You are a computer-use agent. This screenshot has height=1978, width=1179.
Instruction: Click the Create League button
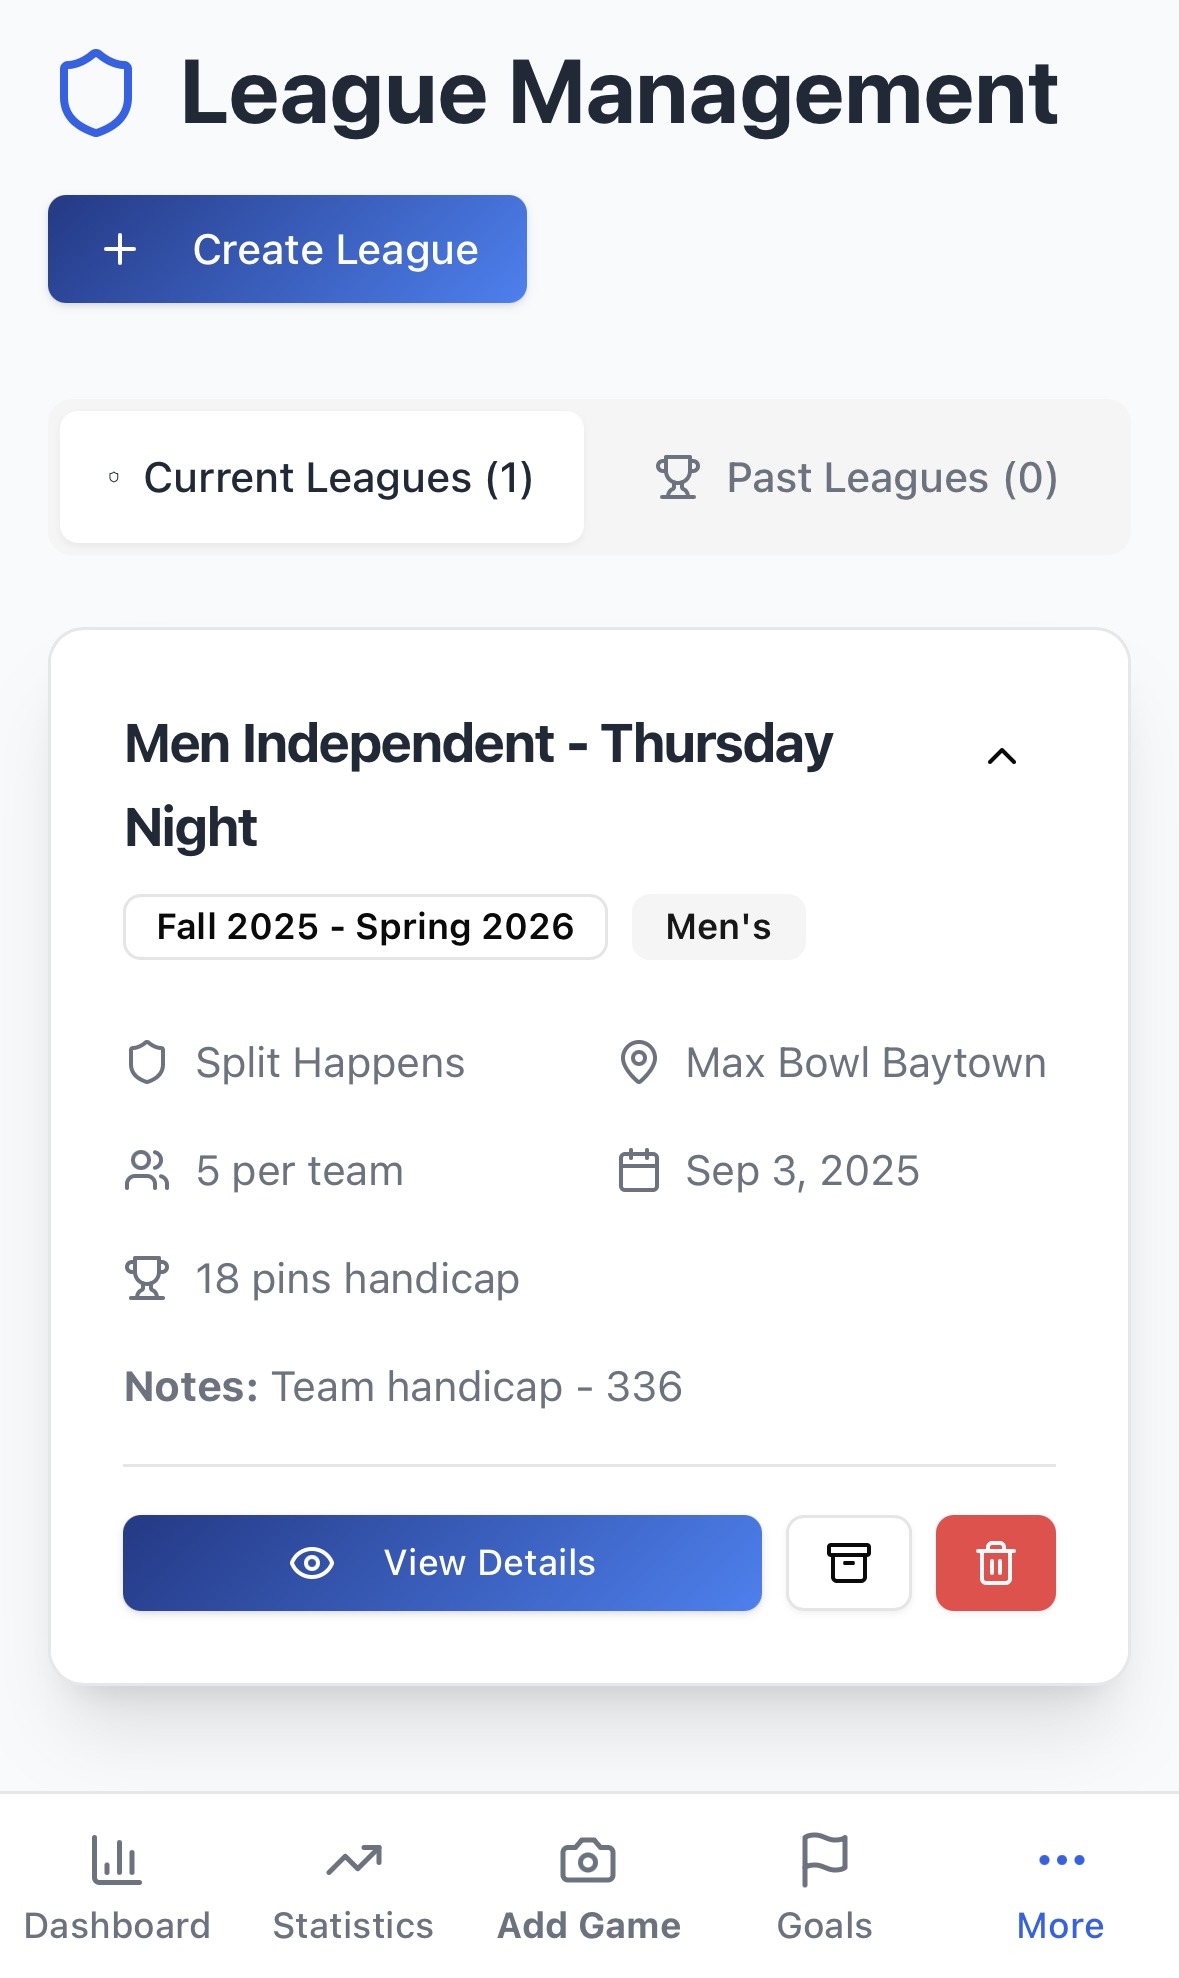(286, 249)
